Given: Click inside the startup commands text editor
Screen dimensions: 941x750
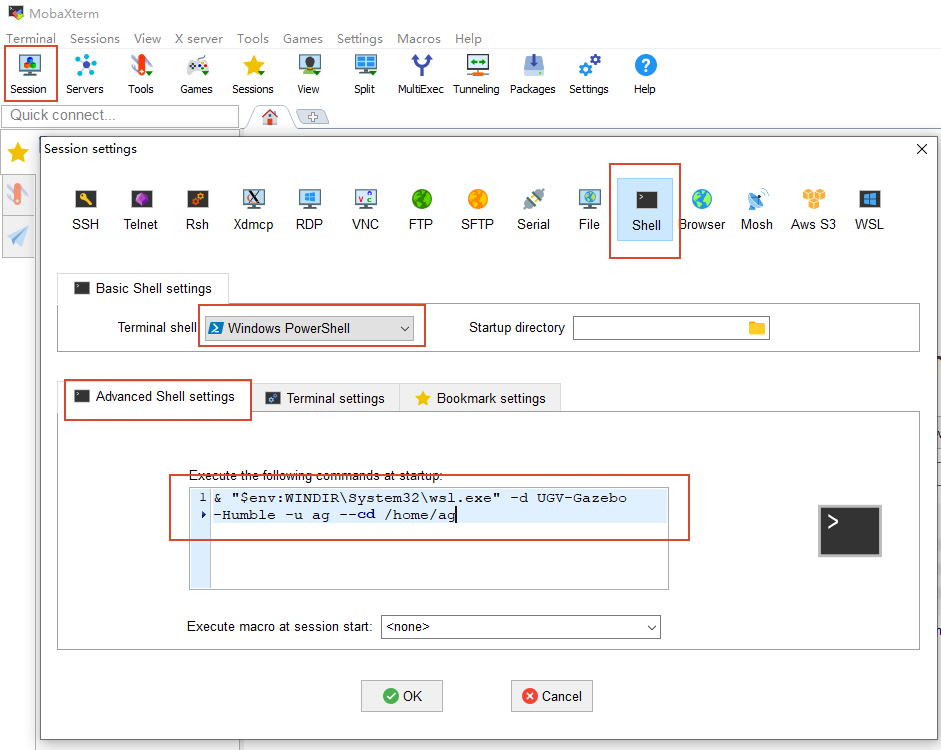Looking at the screenshot, I should (x=429, y=538).
